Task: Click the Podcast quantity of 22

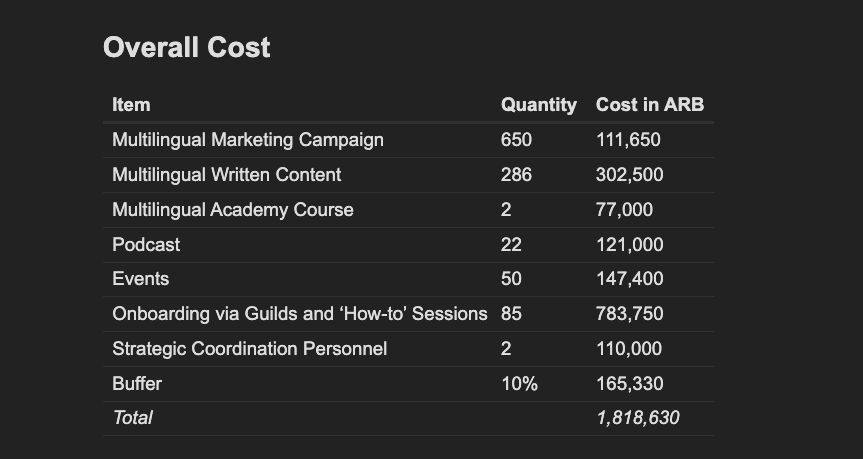Action: point(511,245)
